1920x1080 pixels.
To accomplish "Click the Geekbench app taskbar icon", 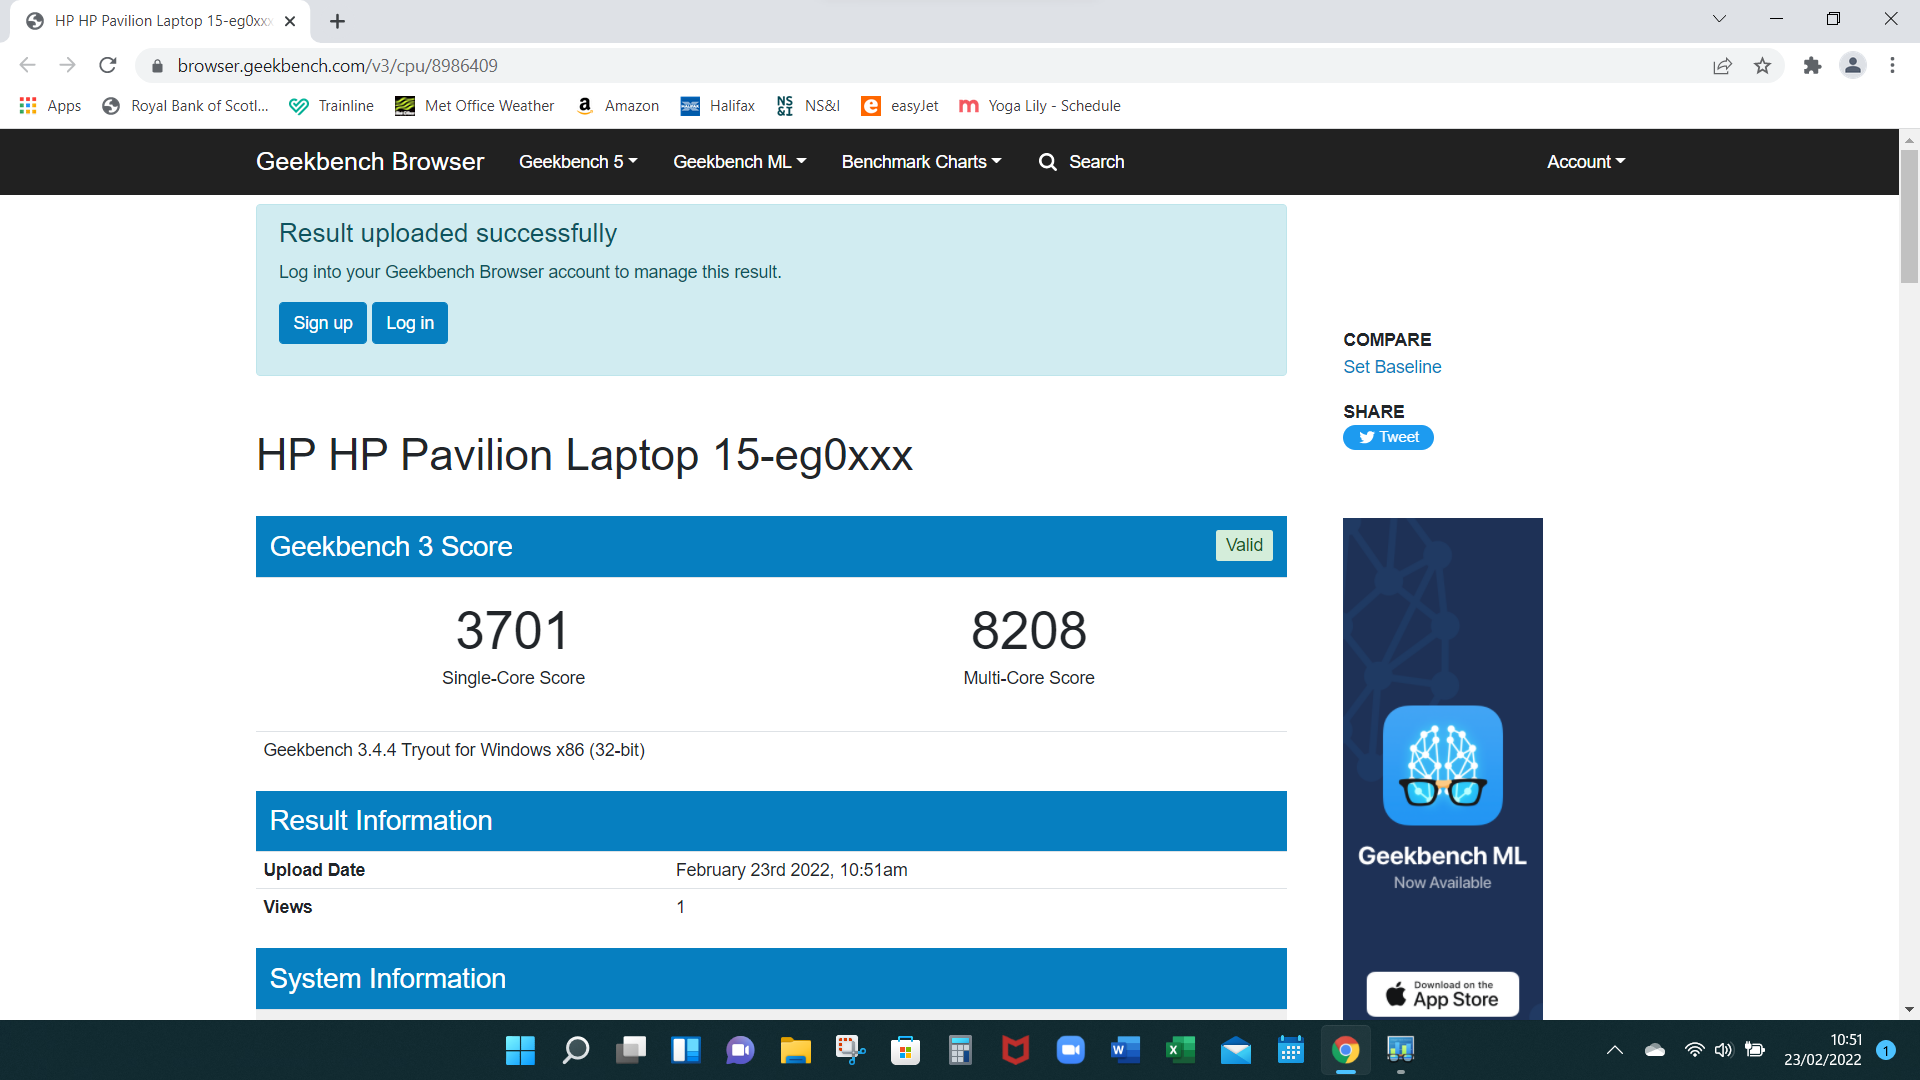I will (x=1400, y=1050).
